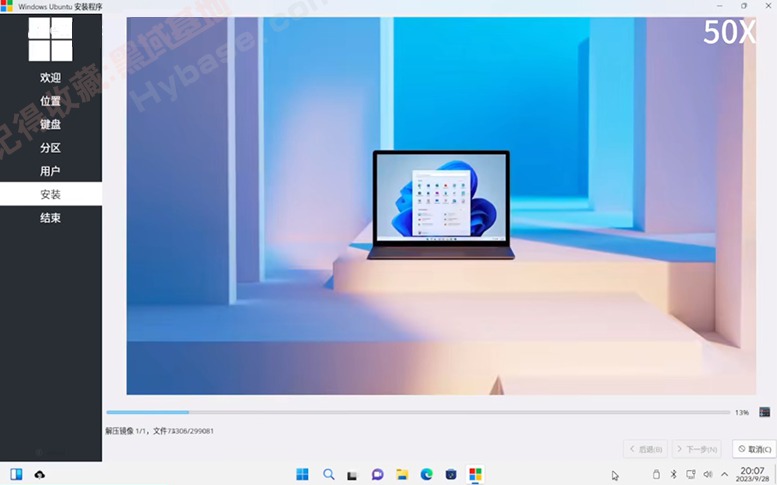
Task: Open taskbar Search
Action: click(x=328, y=474)
